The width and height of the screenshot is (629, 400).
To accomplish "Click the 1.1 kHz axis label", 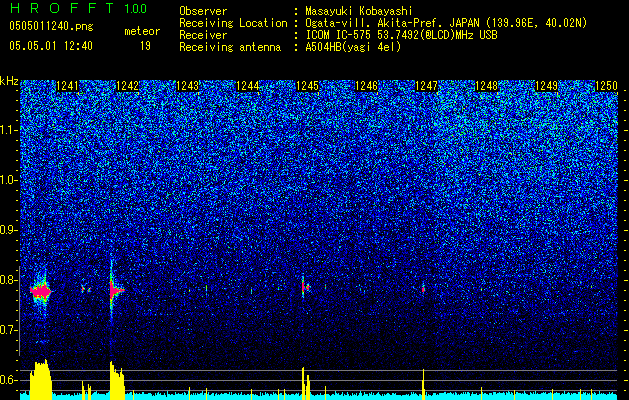I will (x=8, y=130).
